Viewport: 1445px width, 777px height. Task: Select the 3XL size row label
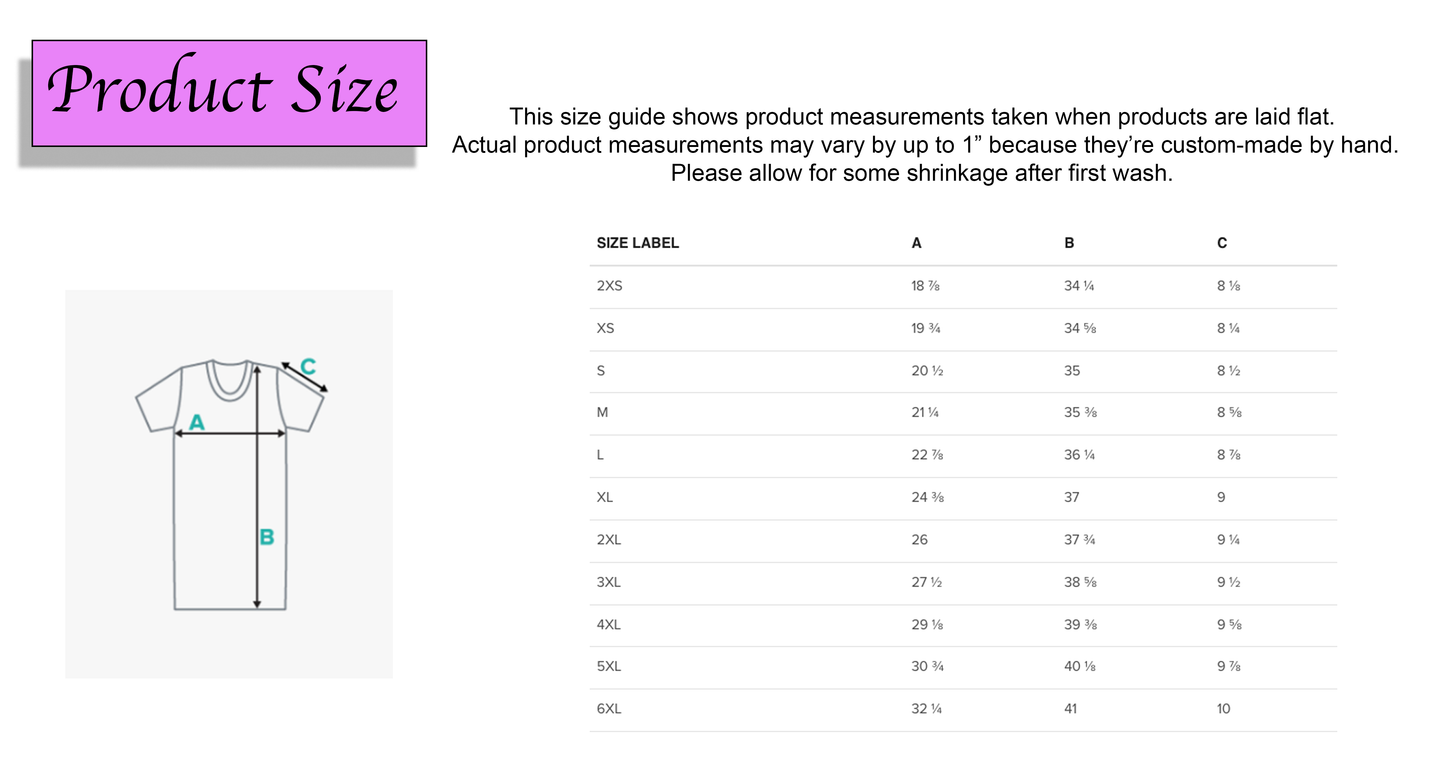(x=608, y=582)
